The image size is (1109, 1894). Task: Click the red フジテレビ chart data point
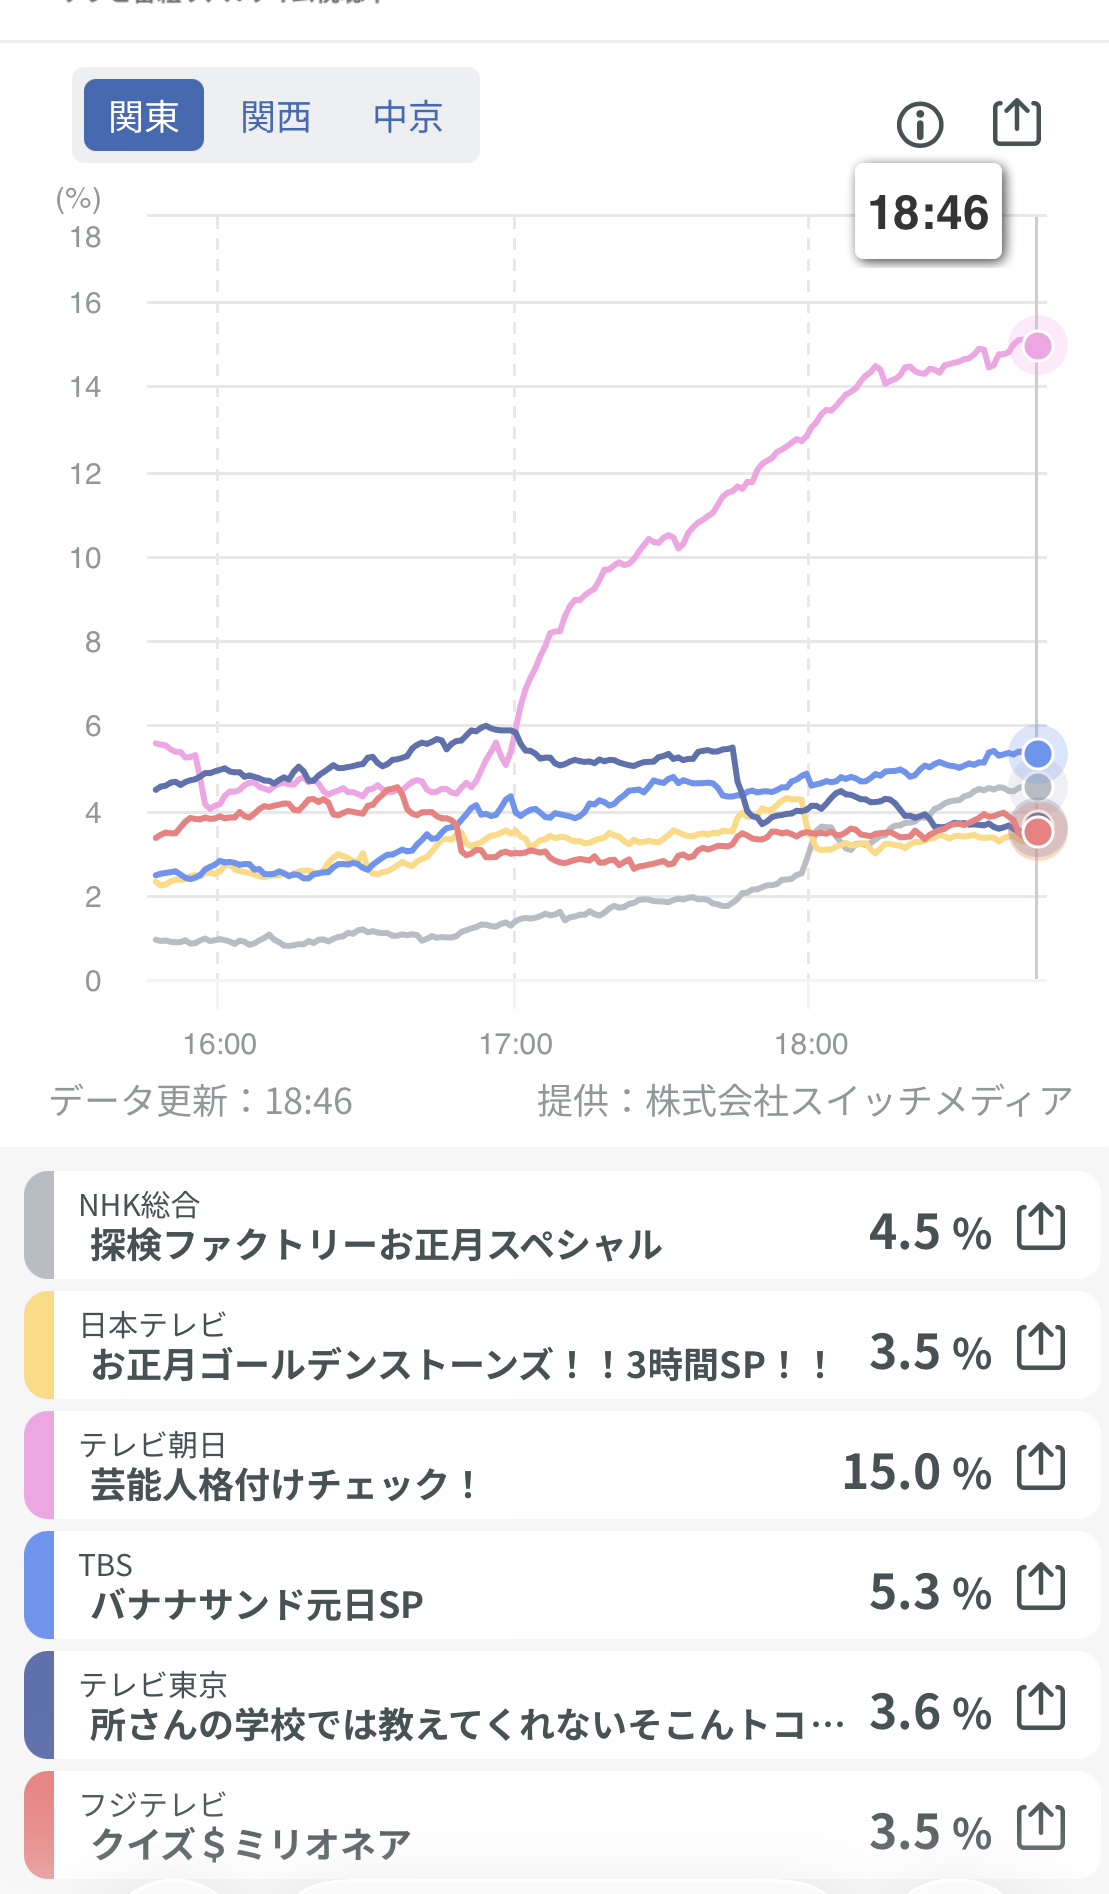1038,832
